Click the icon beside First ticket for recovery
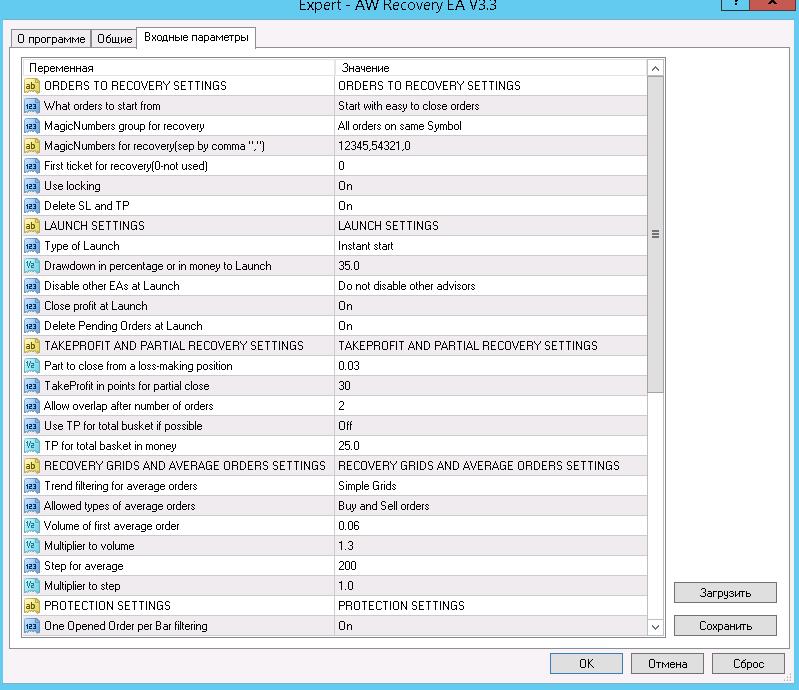Image resolution: width=799 pixels, height=690 pixels. [32, 166]
